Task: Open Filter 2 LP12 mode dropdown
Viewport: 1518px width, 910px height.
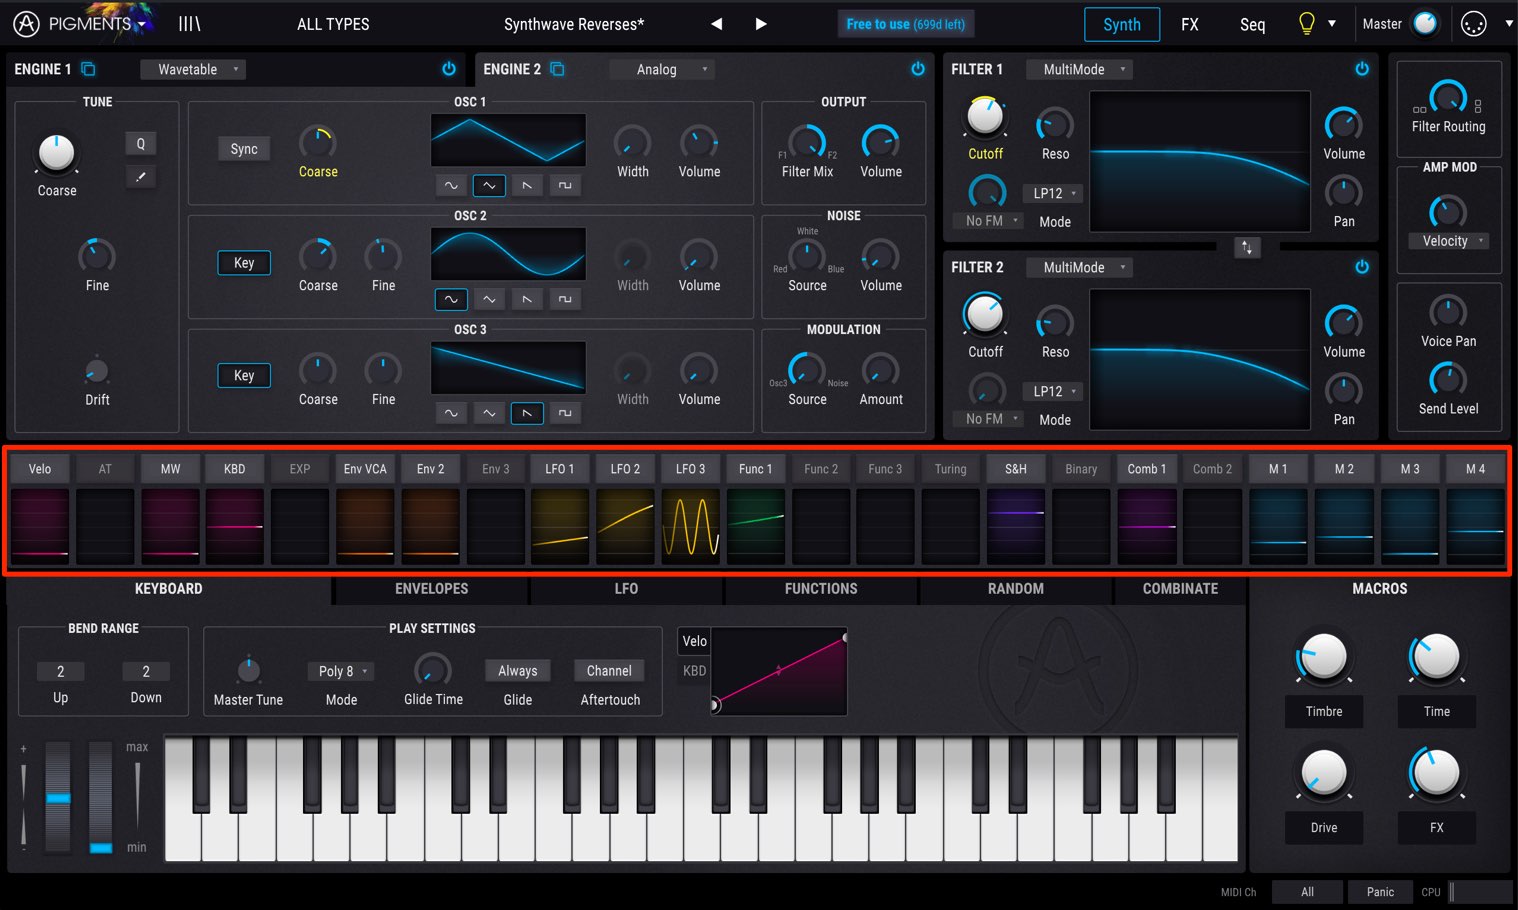Action: pos(1053,391)
